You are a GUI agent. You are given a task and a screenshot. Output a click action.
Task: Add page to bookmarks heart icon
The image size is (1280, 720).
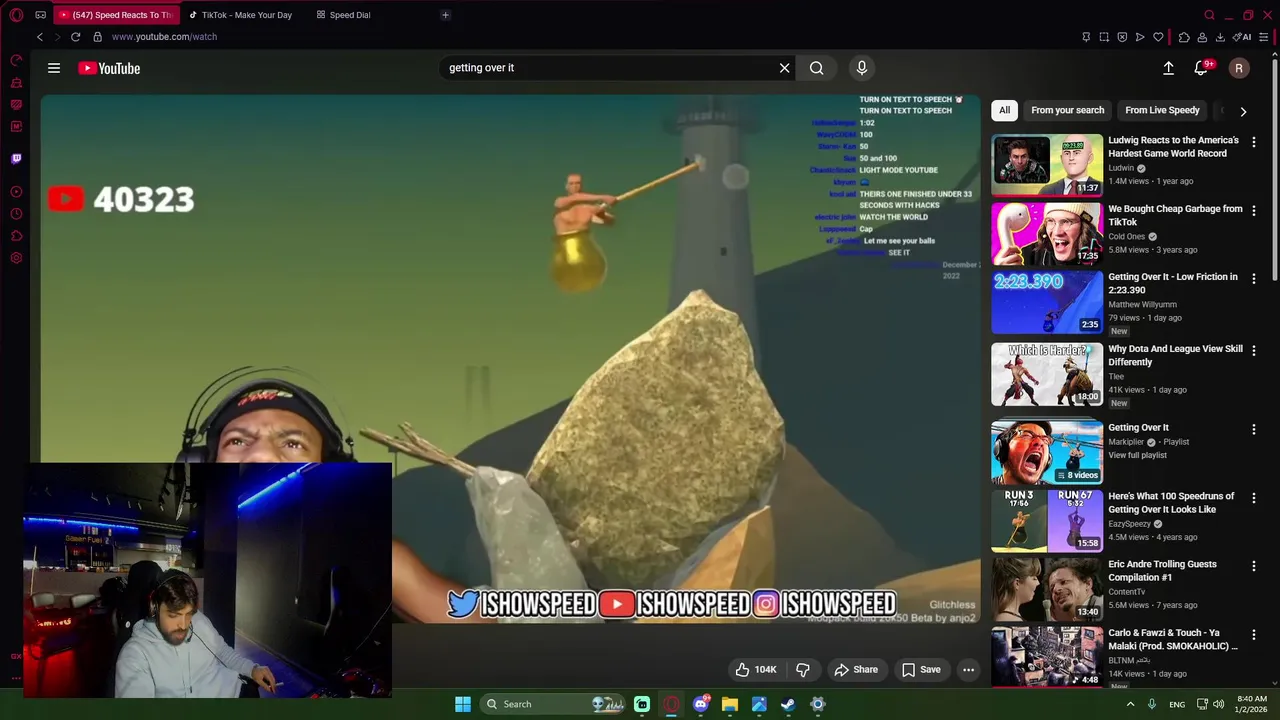[x=1158, y=37]
